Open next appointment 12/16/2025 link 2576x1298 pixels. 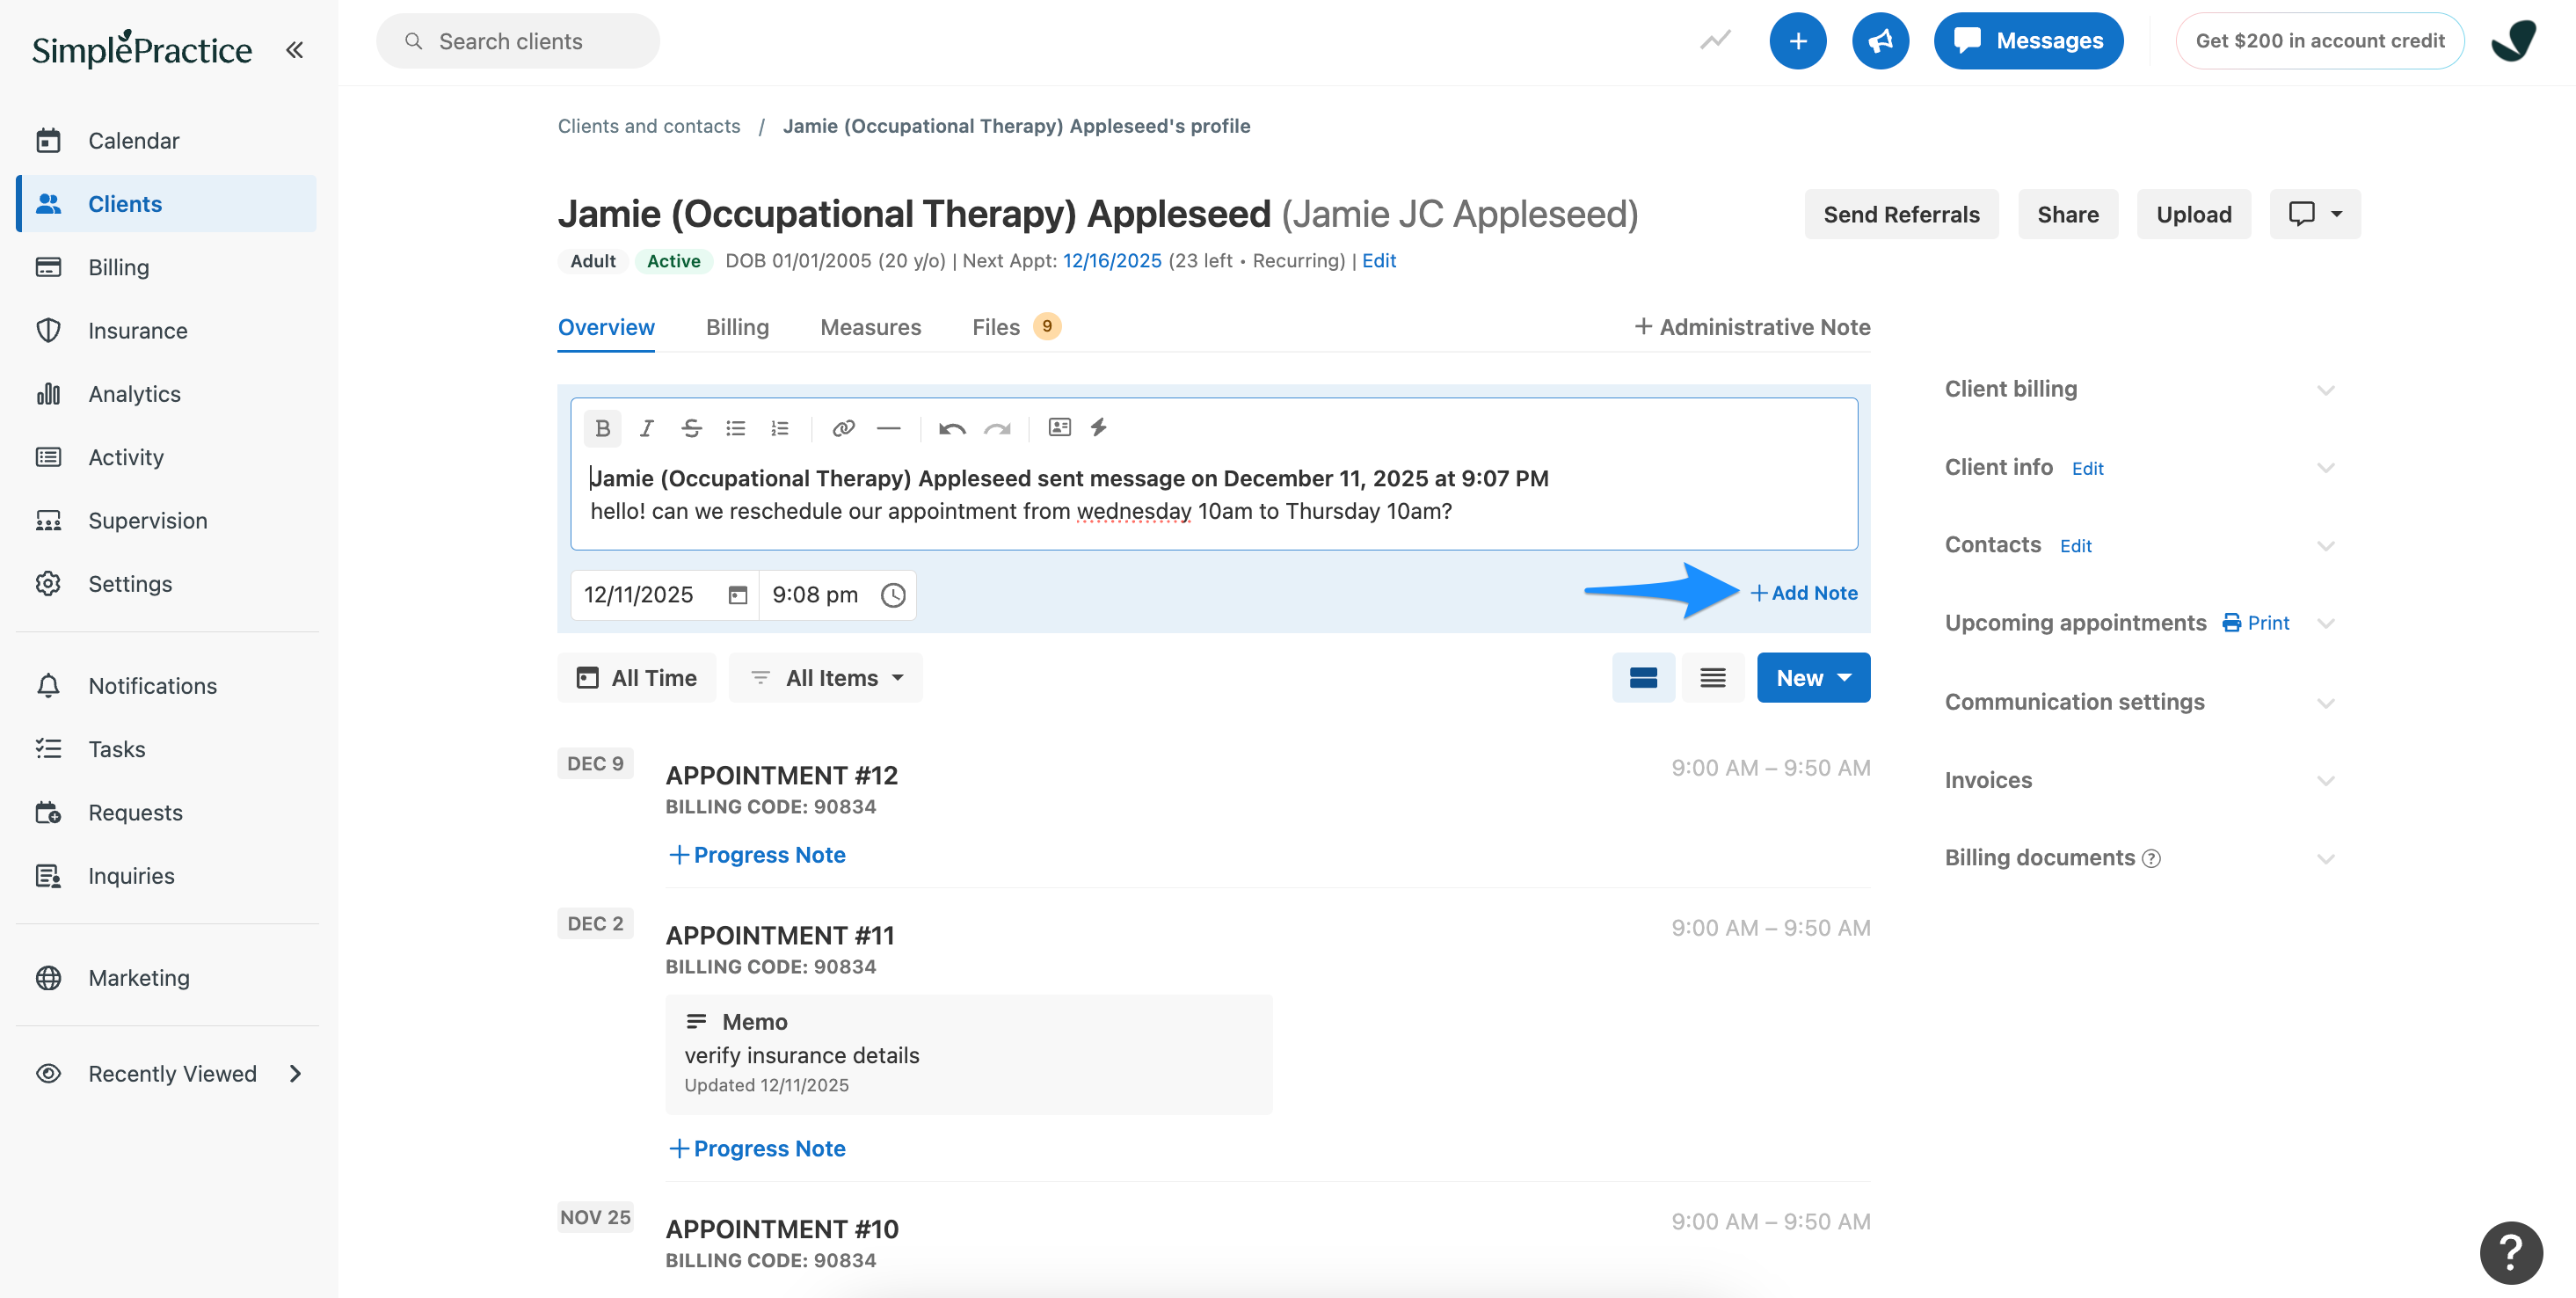click(1112, 261)
